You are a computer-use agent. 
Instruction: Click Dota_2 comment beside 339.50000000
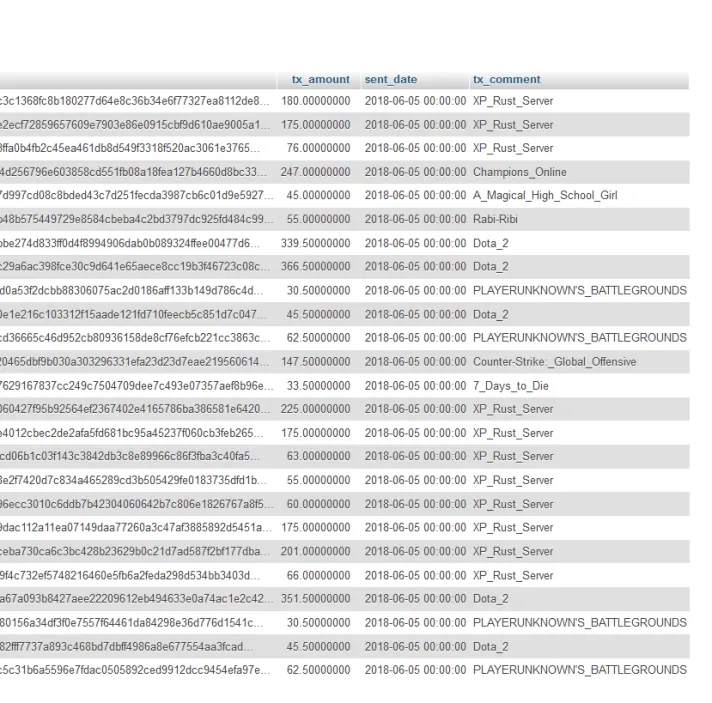click(x=490, y=243)
